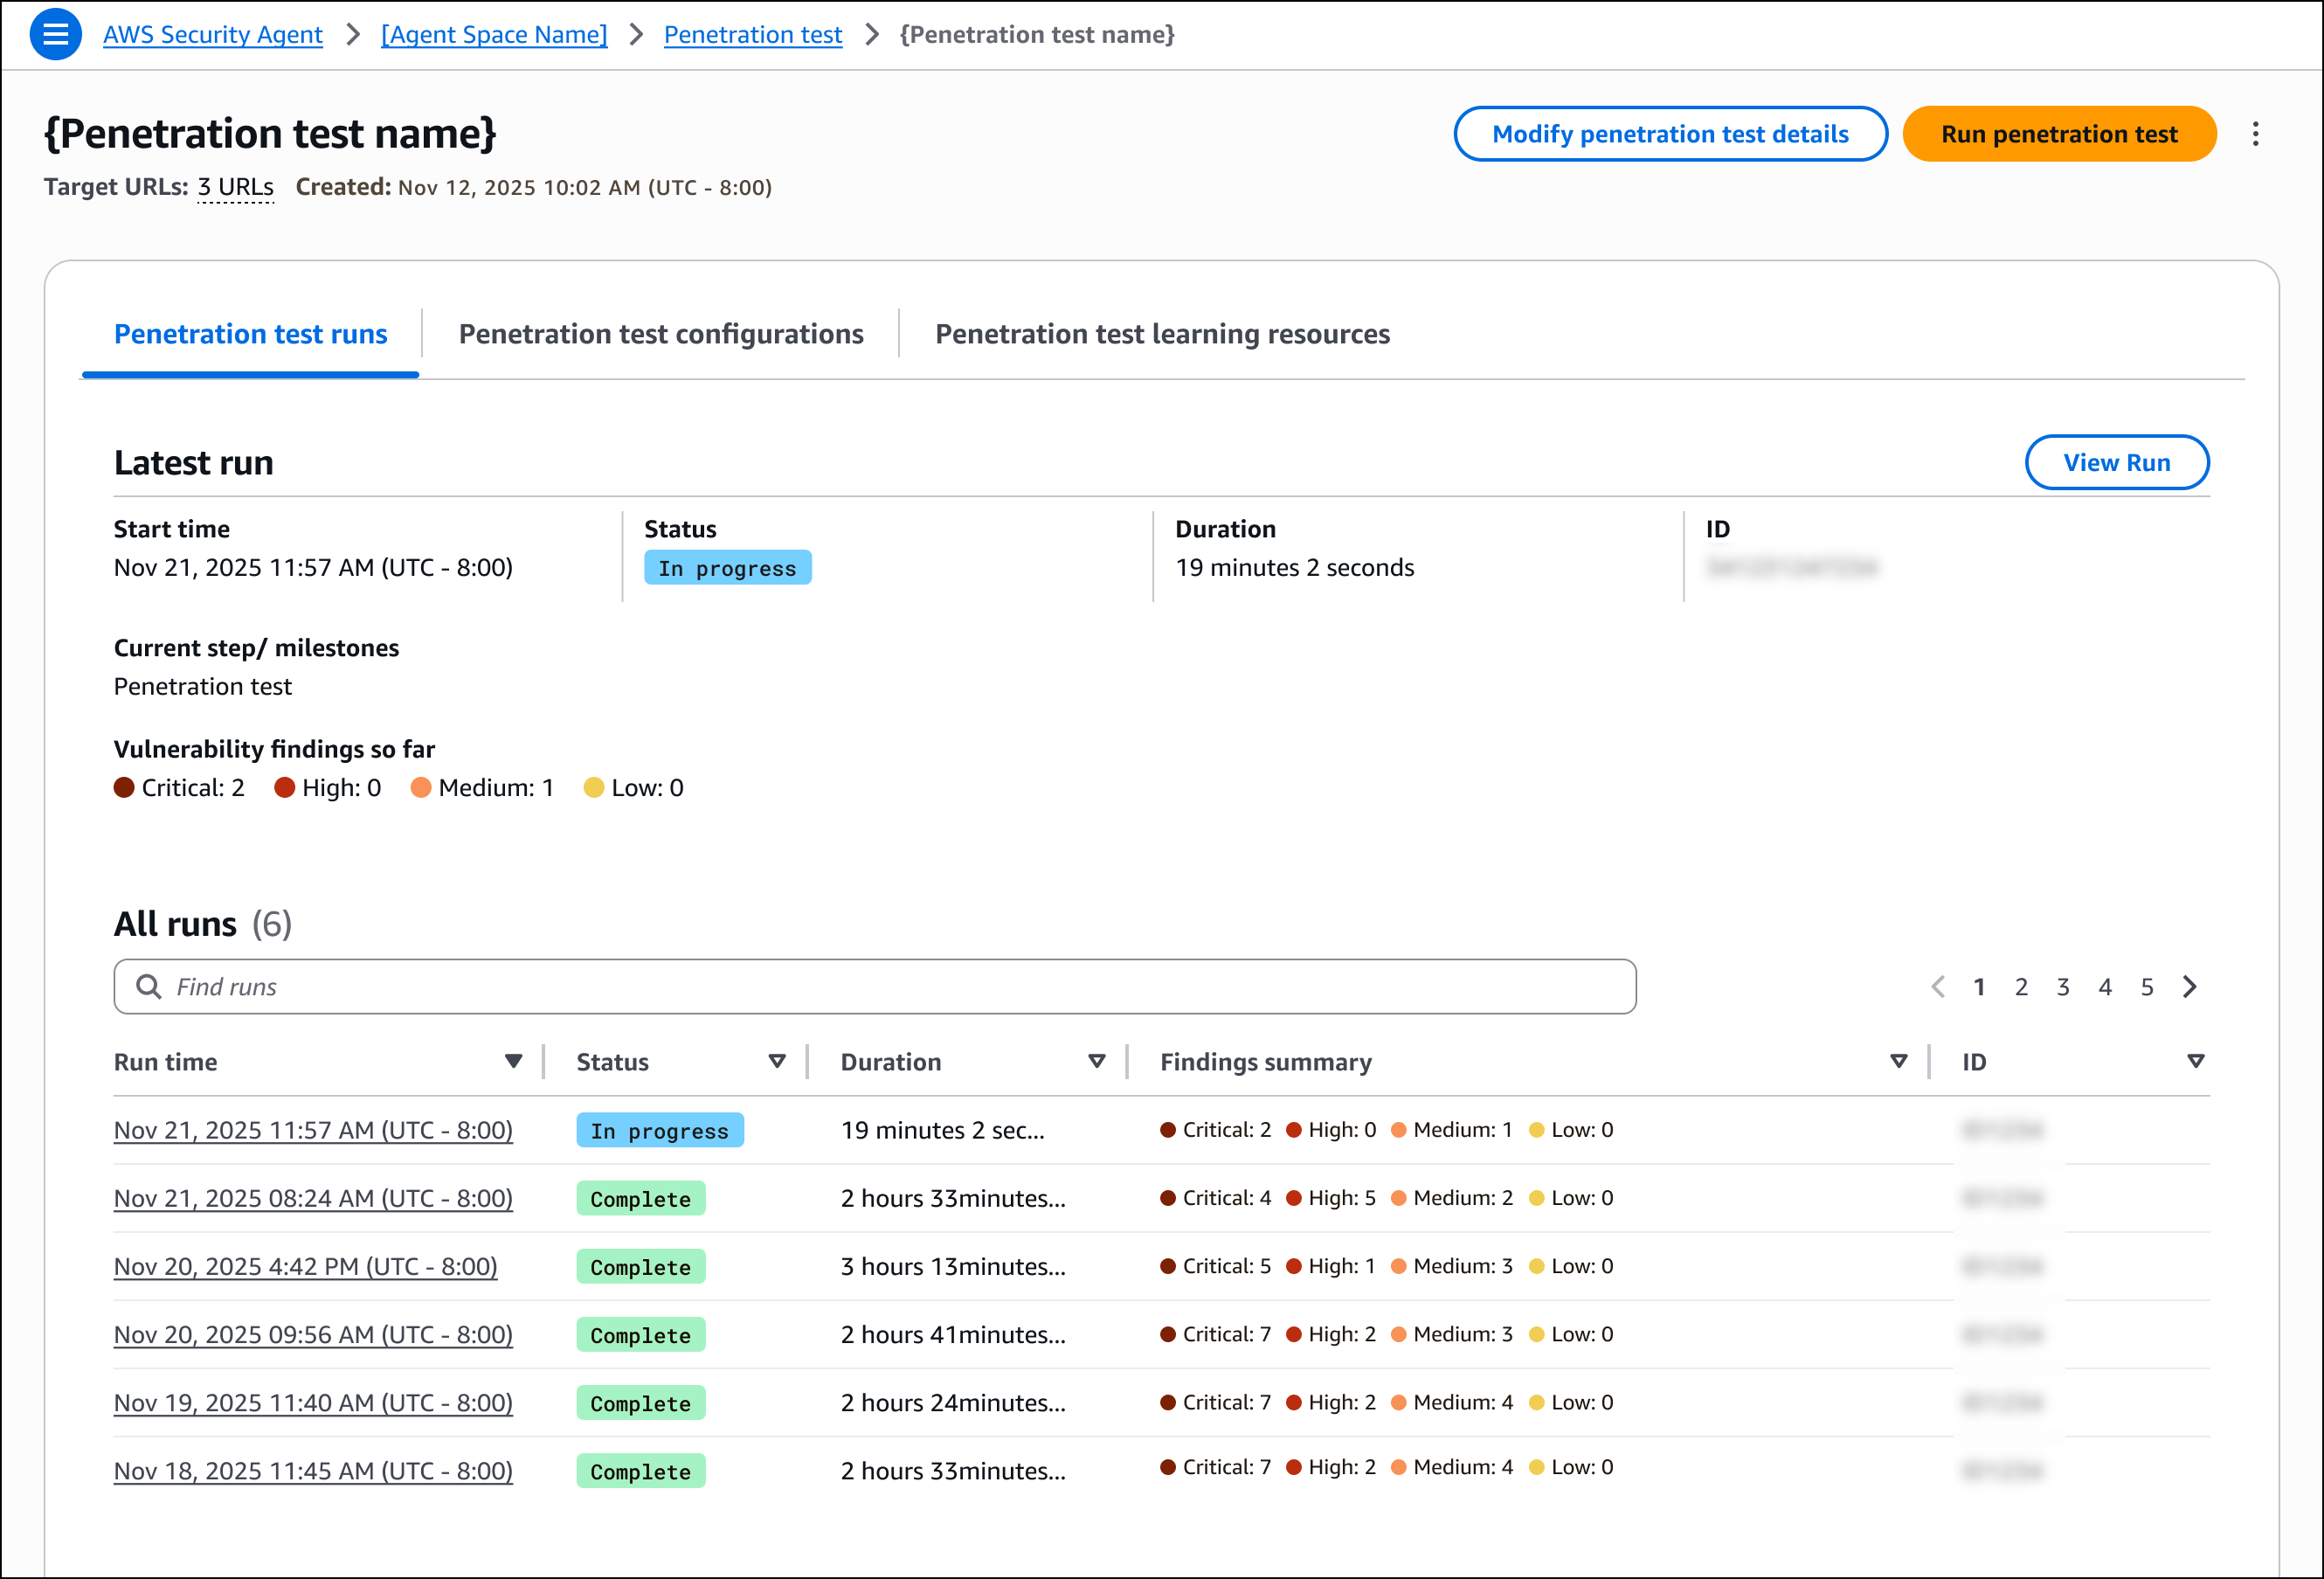Click Run penetration test button
The image size is (2324, 1579).
coord(2059,134)
